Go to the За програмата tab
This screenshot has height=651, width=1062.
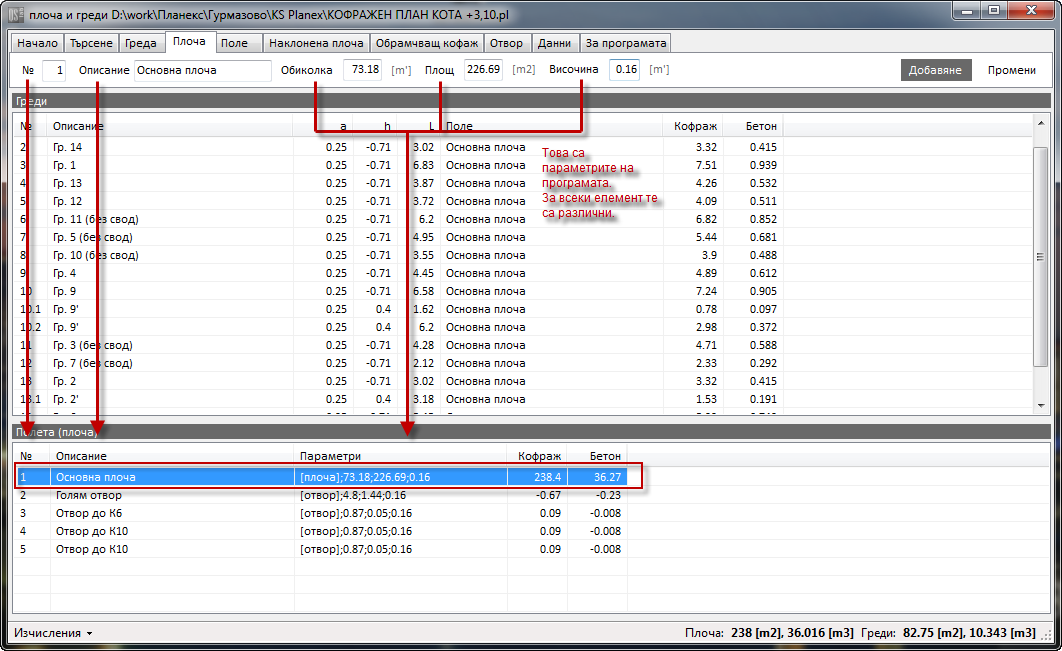[625, 43]
